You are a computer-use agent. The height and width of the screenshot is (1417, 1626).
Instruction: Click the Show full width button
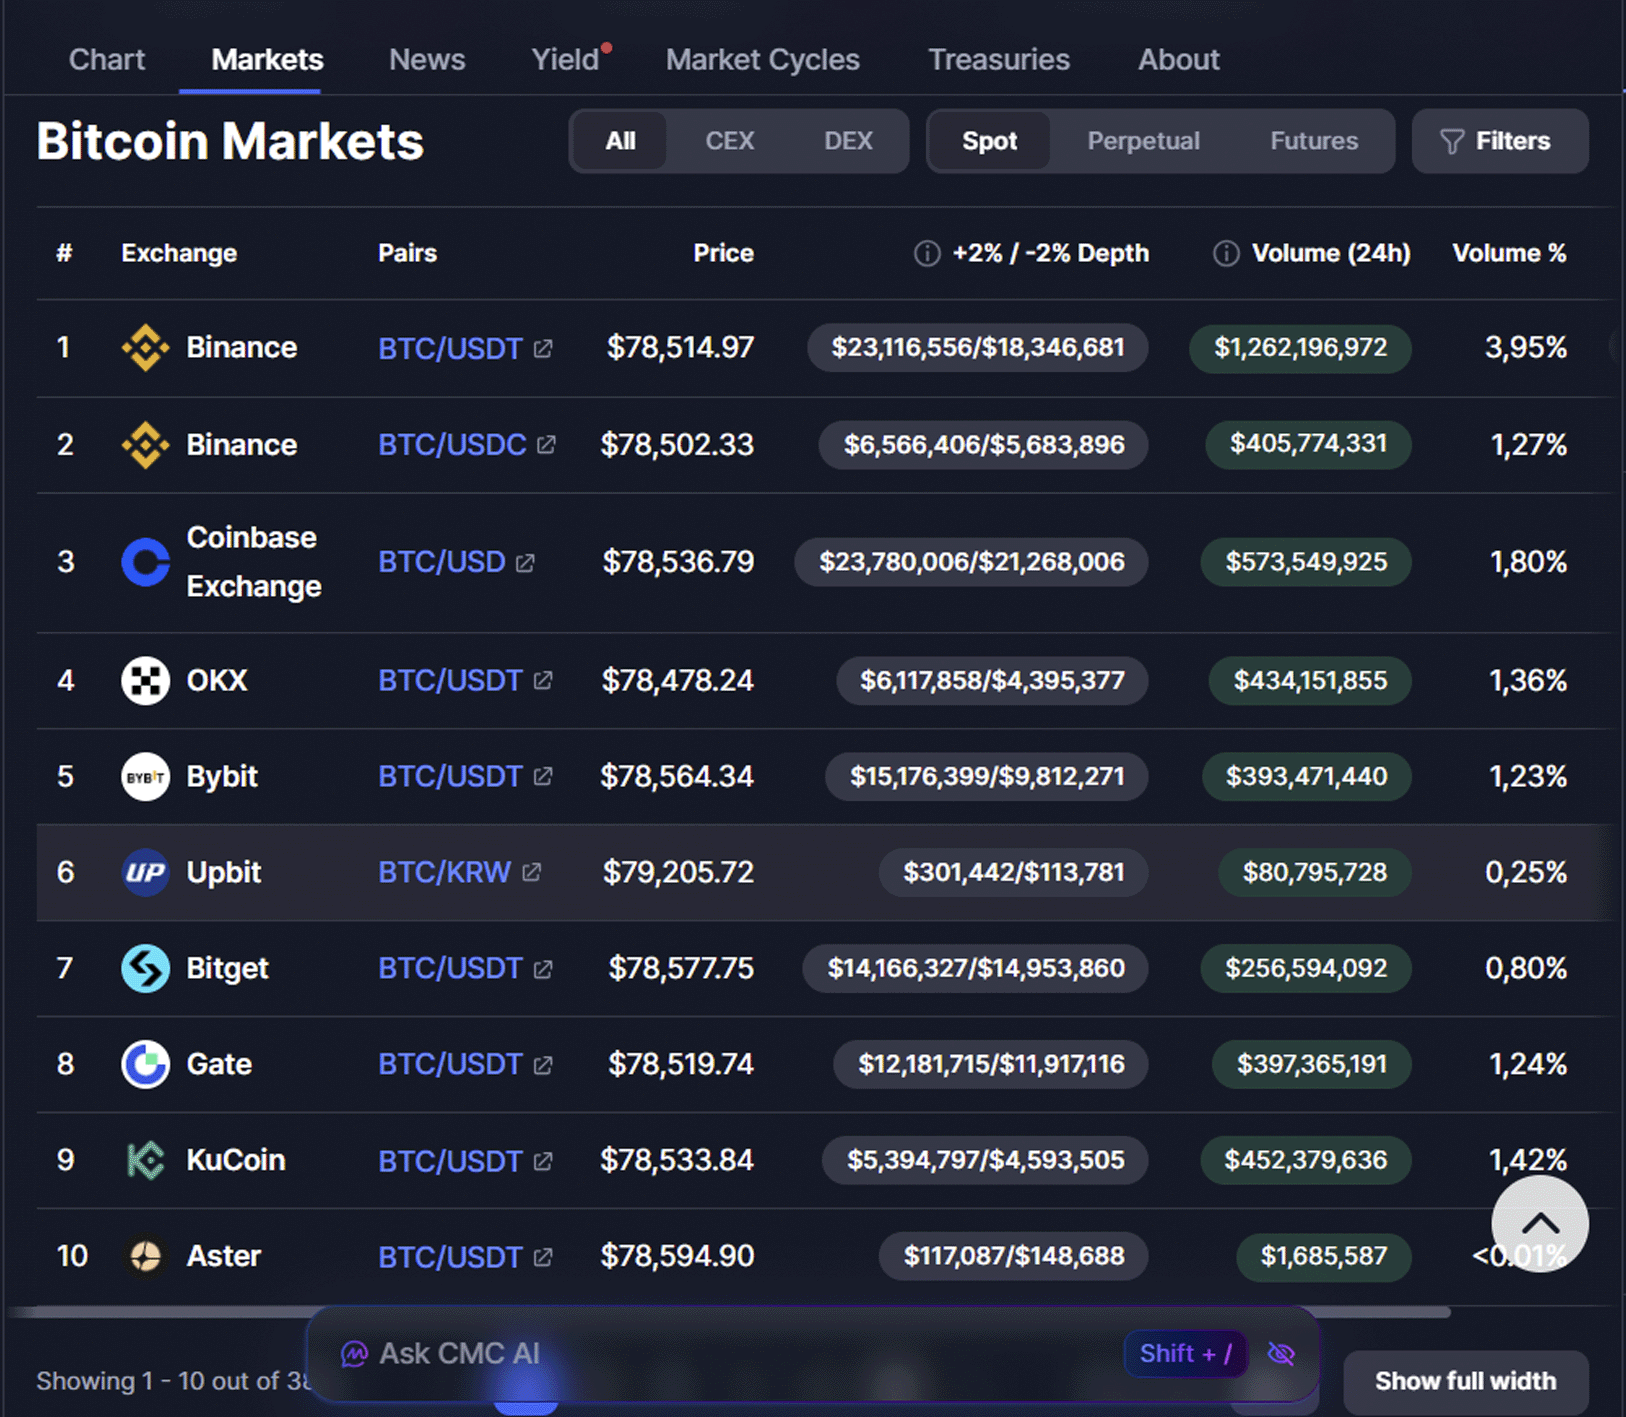1466,1381
